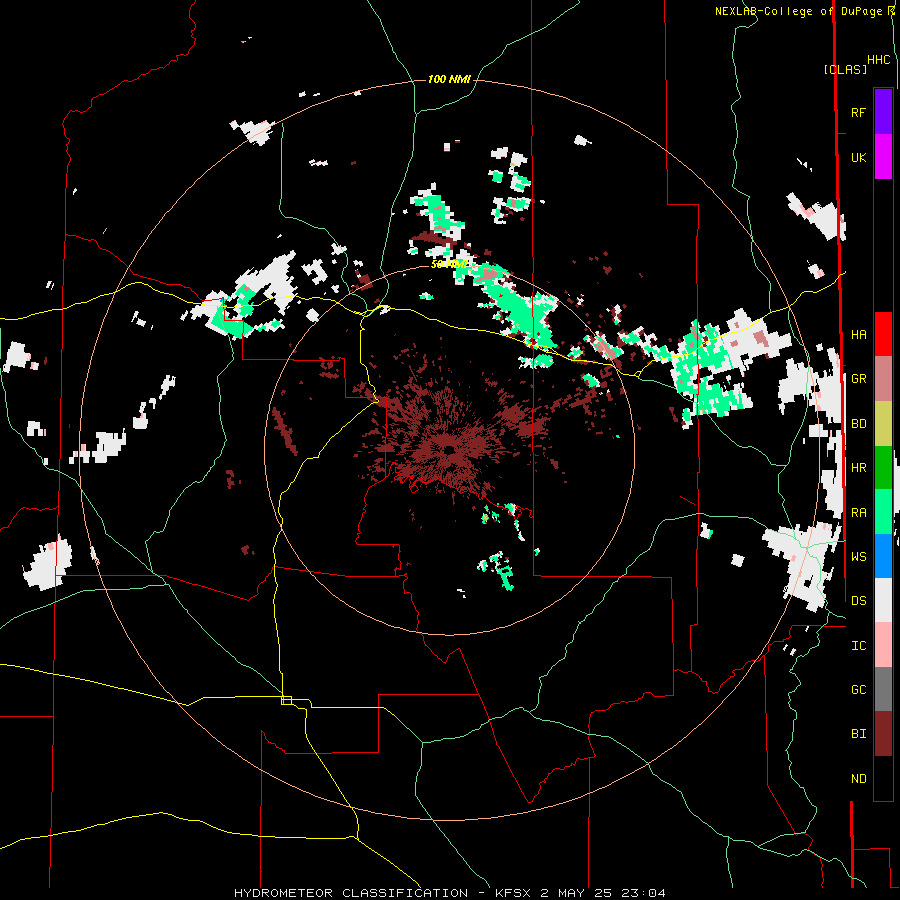Click the radar site center

pos(449,450)
